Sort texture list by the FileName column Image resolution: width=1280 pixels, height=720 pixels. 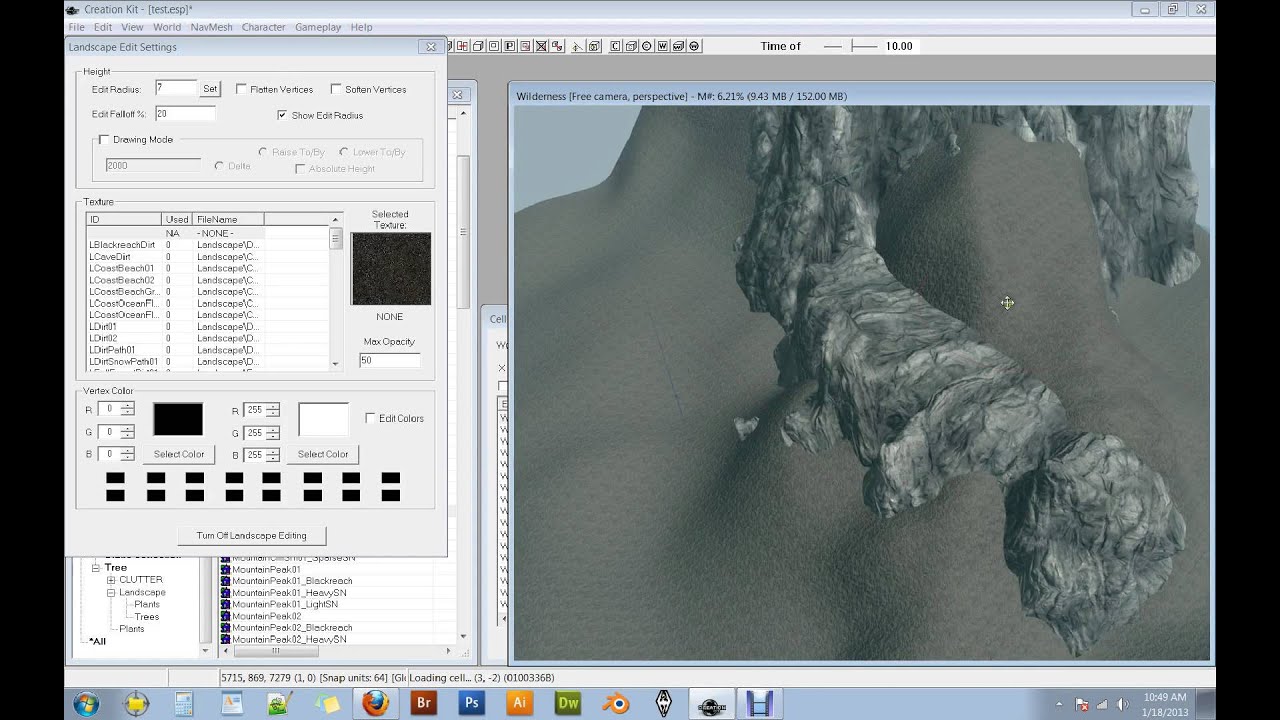[228, 219]
